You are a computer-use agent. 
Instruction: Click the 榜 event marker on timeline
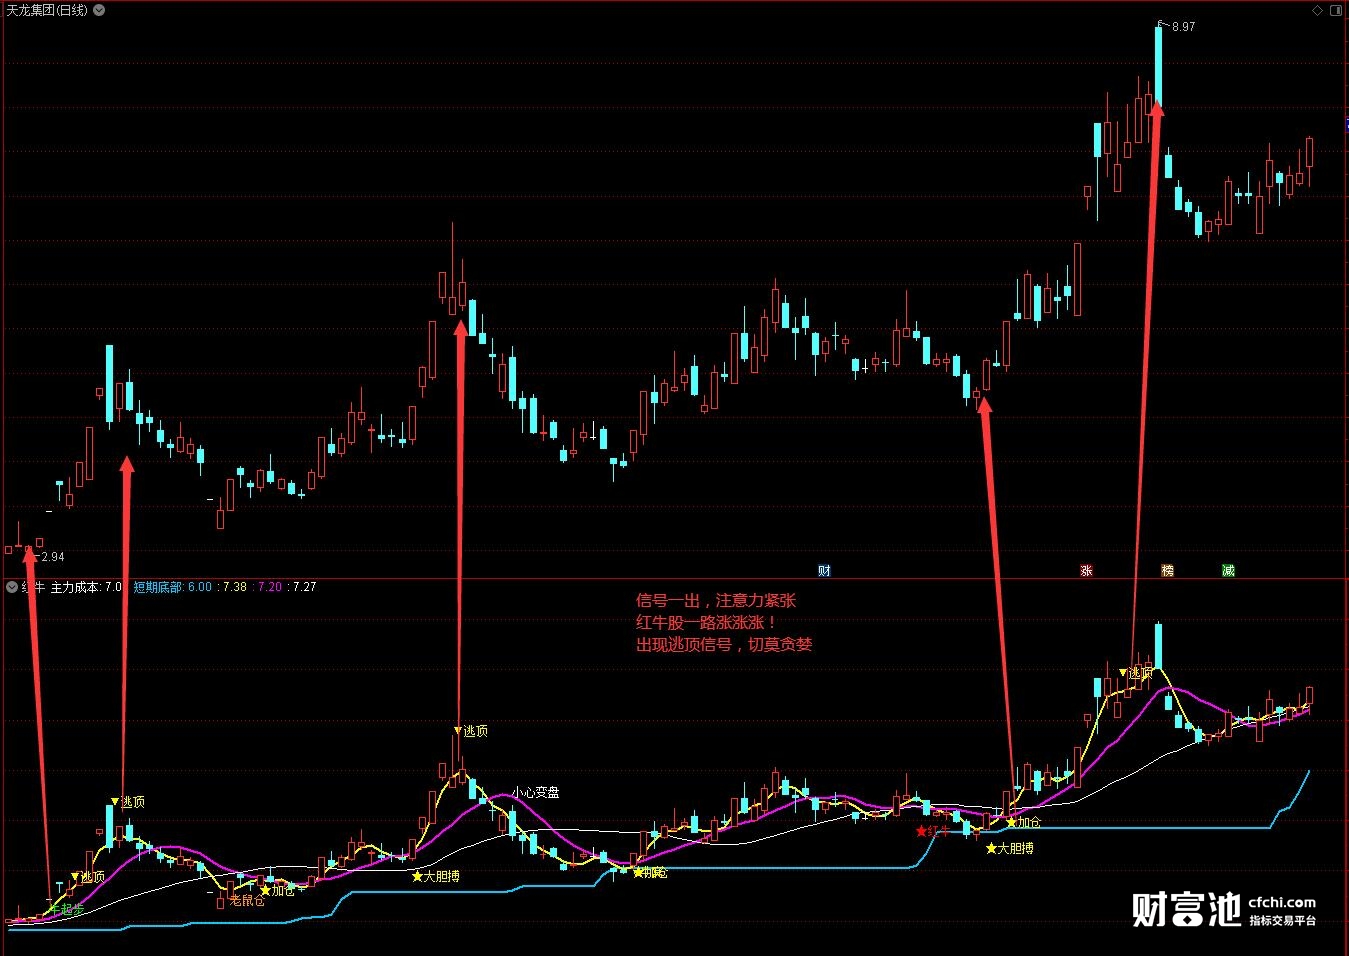(1167, 571)
